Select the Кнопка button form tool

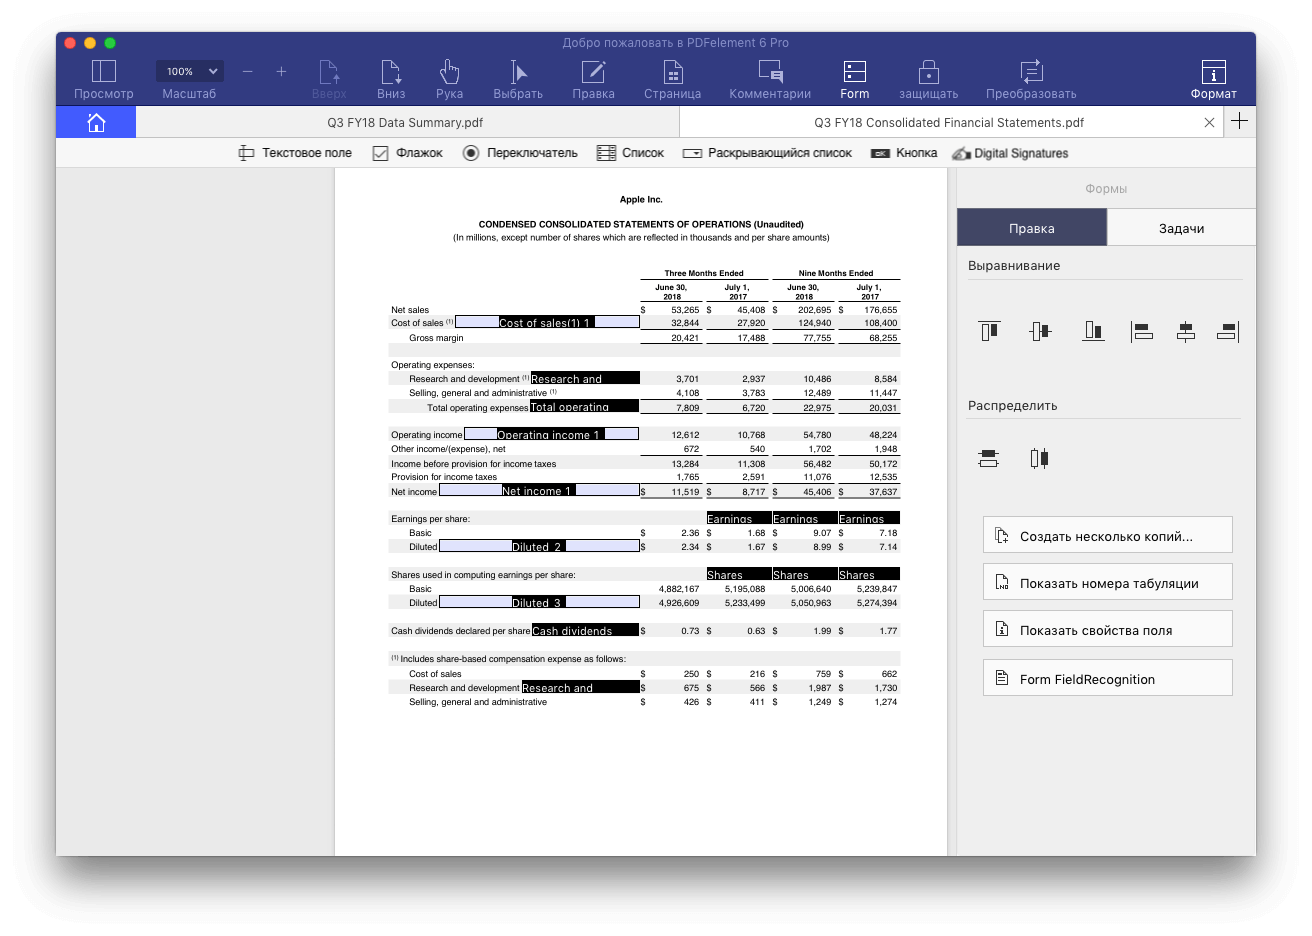click(904, 153)
